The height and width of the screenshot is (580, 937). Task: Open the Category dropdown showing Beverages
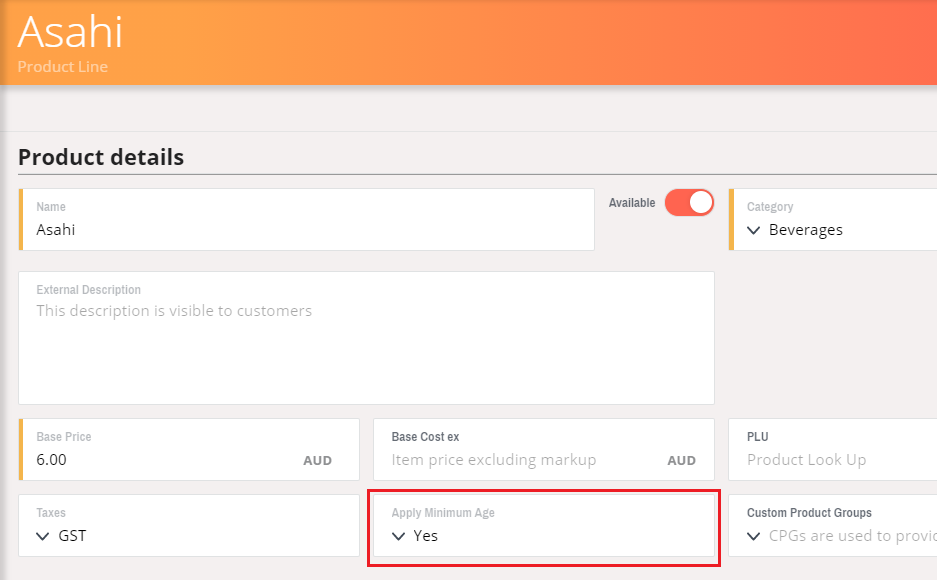833,219
